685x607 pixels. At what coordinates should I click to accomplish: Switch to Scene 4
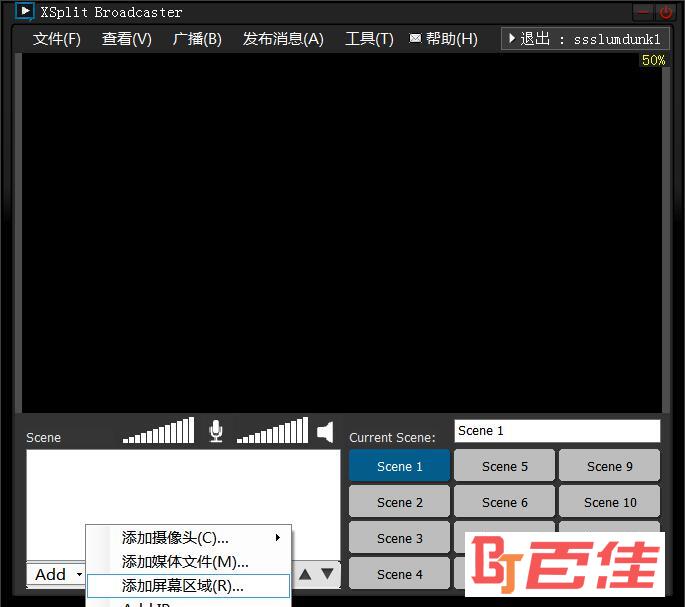(399, 574)
